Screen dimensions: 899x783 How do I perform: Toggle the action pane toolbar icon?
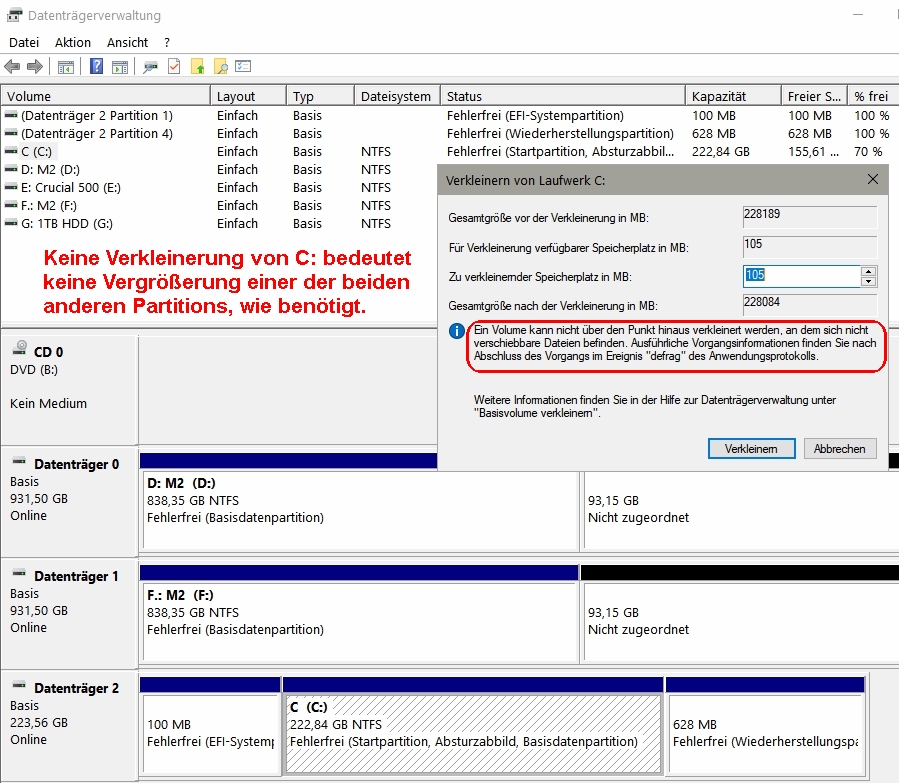coord(120,67)
